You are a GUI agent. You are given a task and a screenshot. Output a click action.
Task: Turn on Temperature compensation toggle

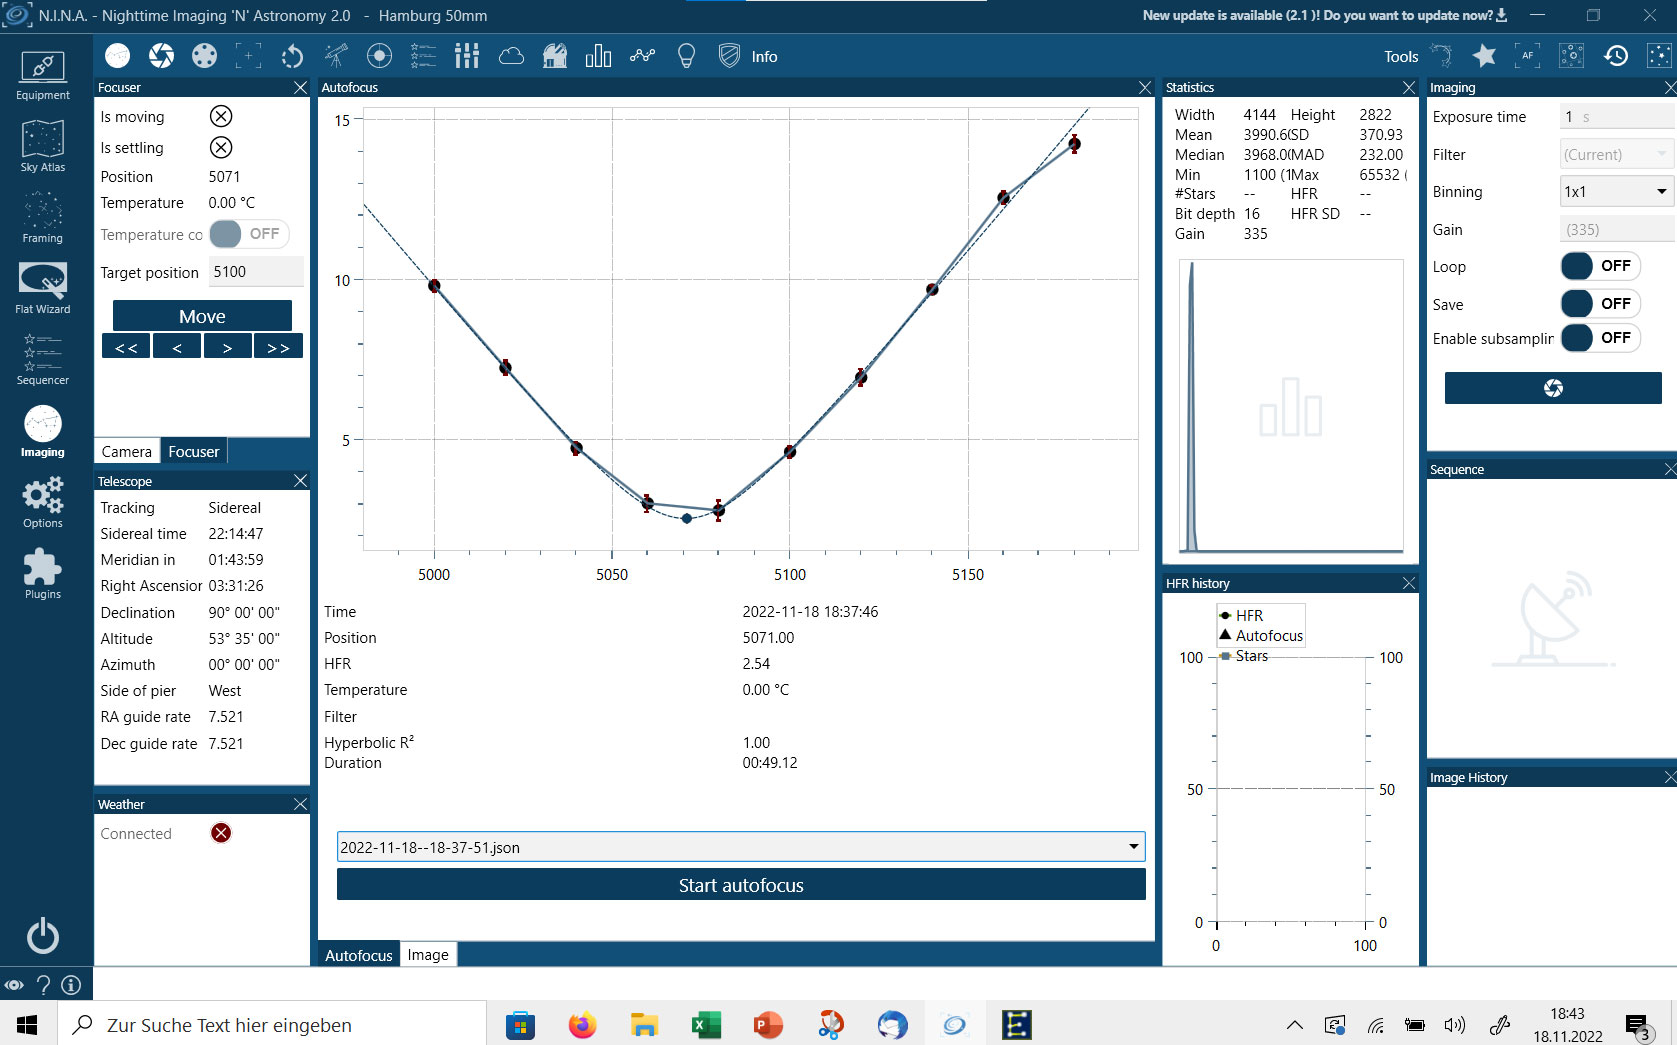pos(249,234)
